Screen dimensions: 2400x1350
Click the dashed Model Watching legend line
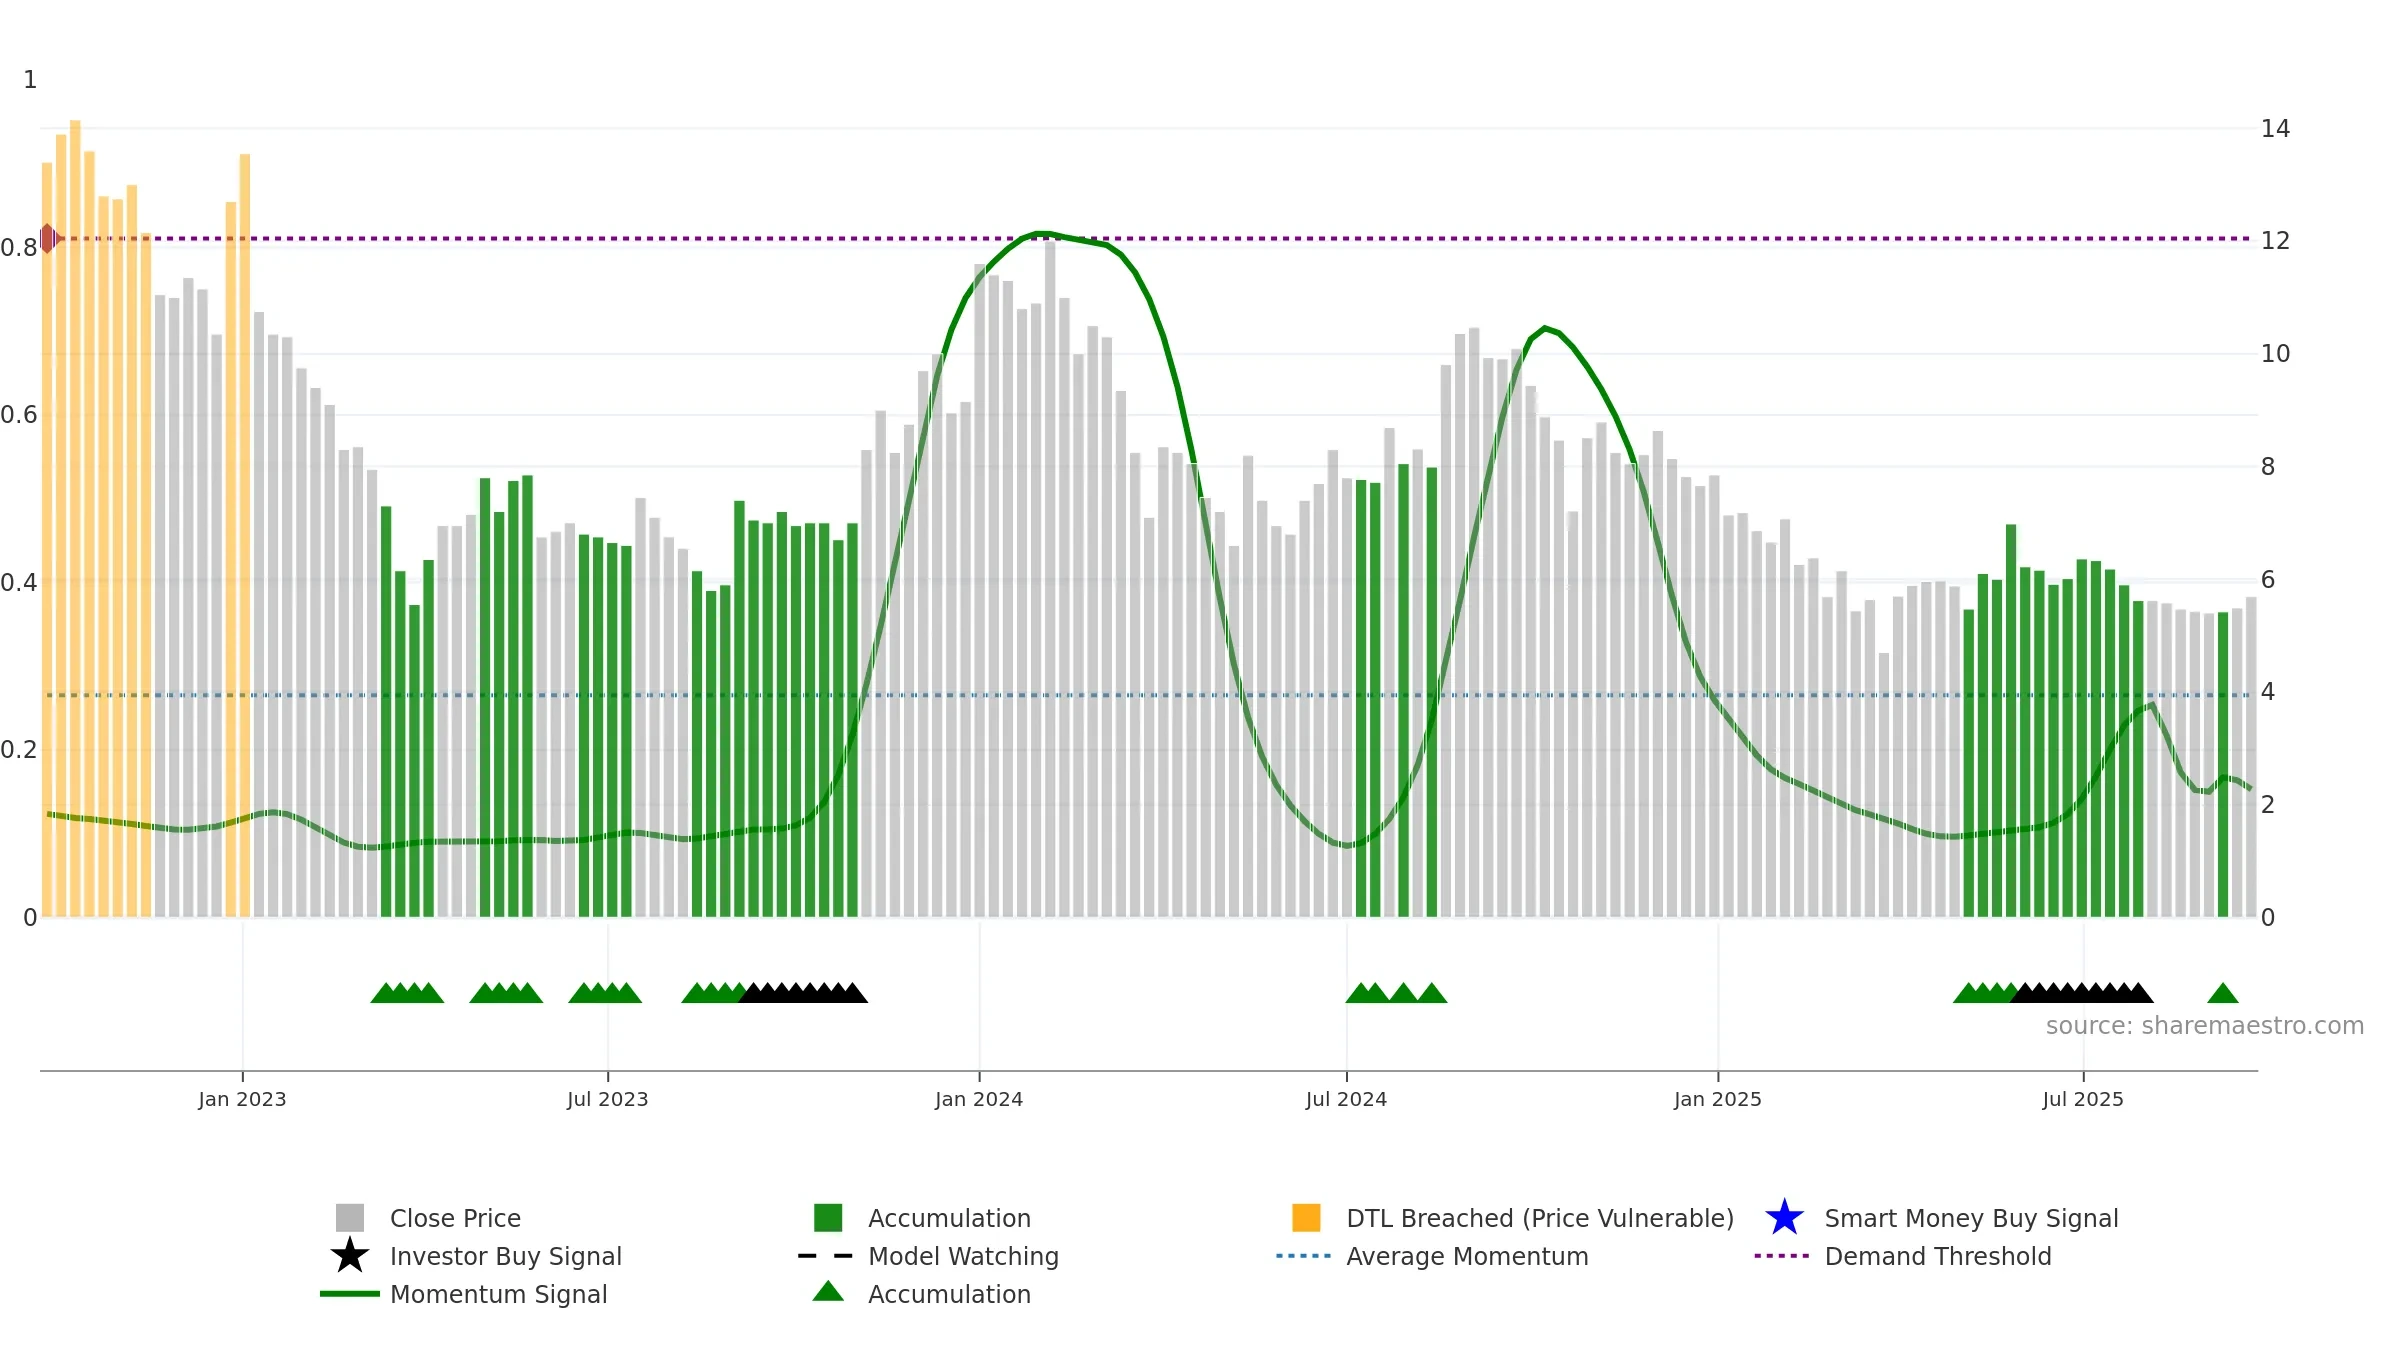click(x=825, y=1255)
